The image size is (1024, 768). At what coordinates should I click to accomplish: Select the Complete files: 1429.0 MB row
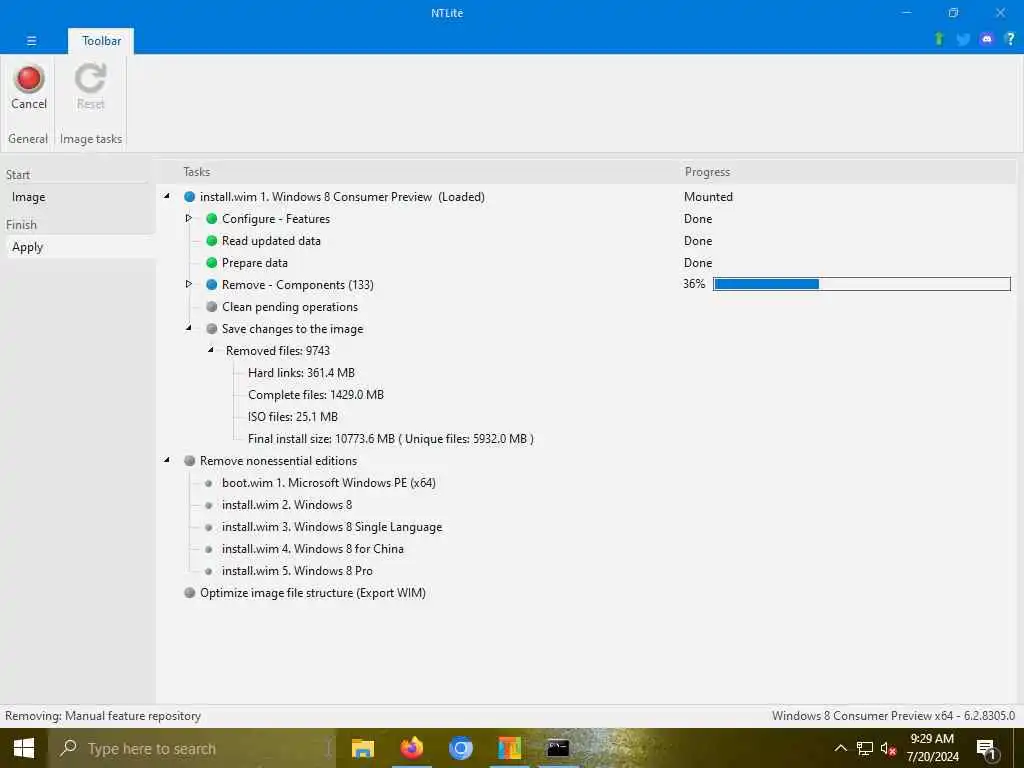tap(315, 395)
